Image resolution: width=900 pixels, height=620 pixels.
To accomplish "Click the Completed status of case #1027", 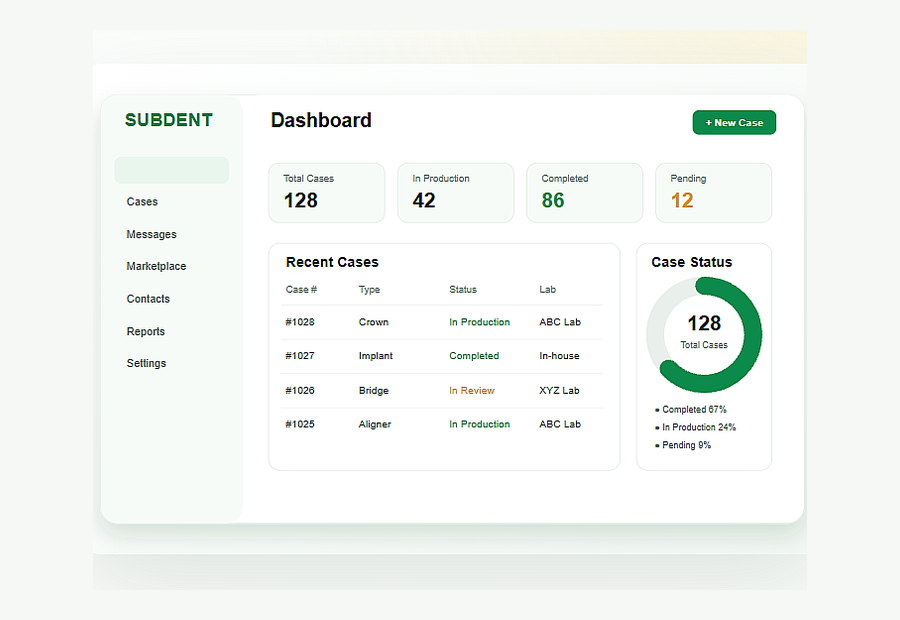I will coord(474,356).
